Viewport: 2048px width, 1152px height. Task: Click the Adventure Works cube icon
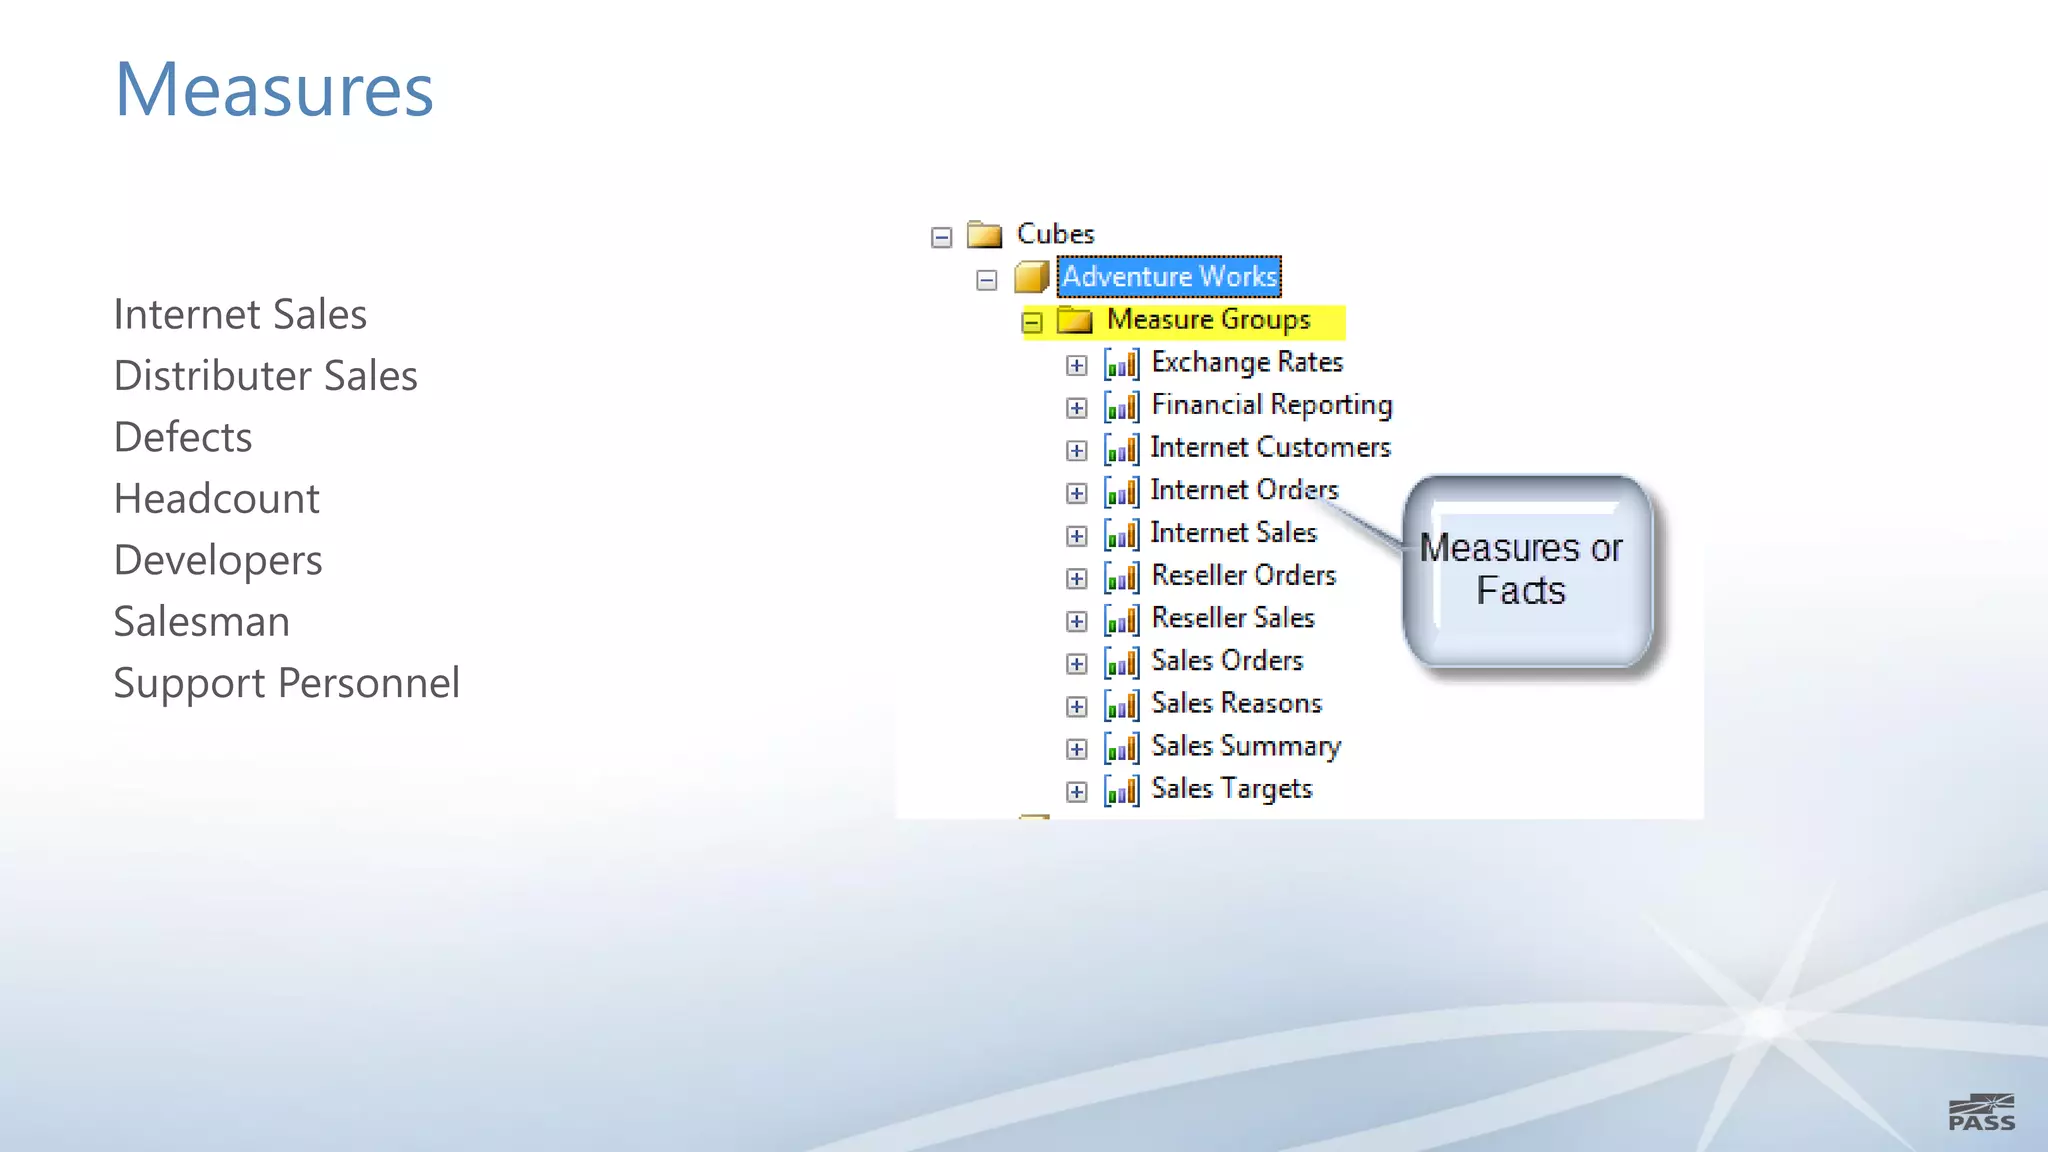1031,277
